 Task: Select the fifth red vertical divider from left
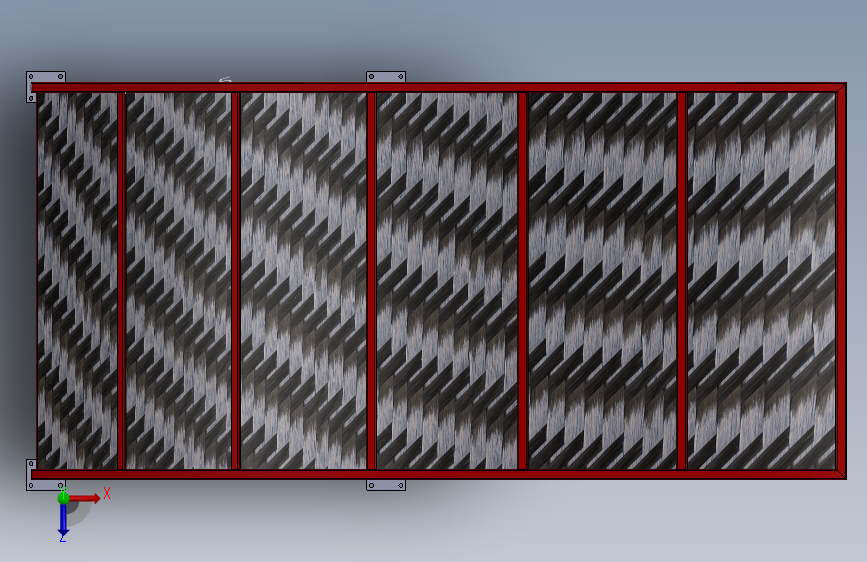point(682,281)
